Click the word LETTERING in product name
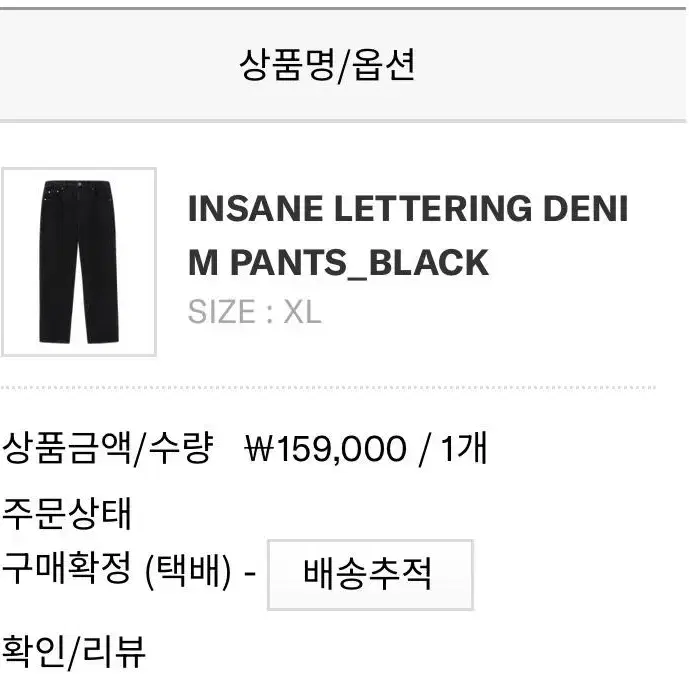The width and height of the screenshot is (689, 689). tap(433, 208)
